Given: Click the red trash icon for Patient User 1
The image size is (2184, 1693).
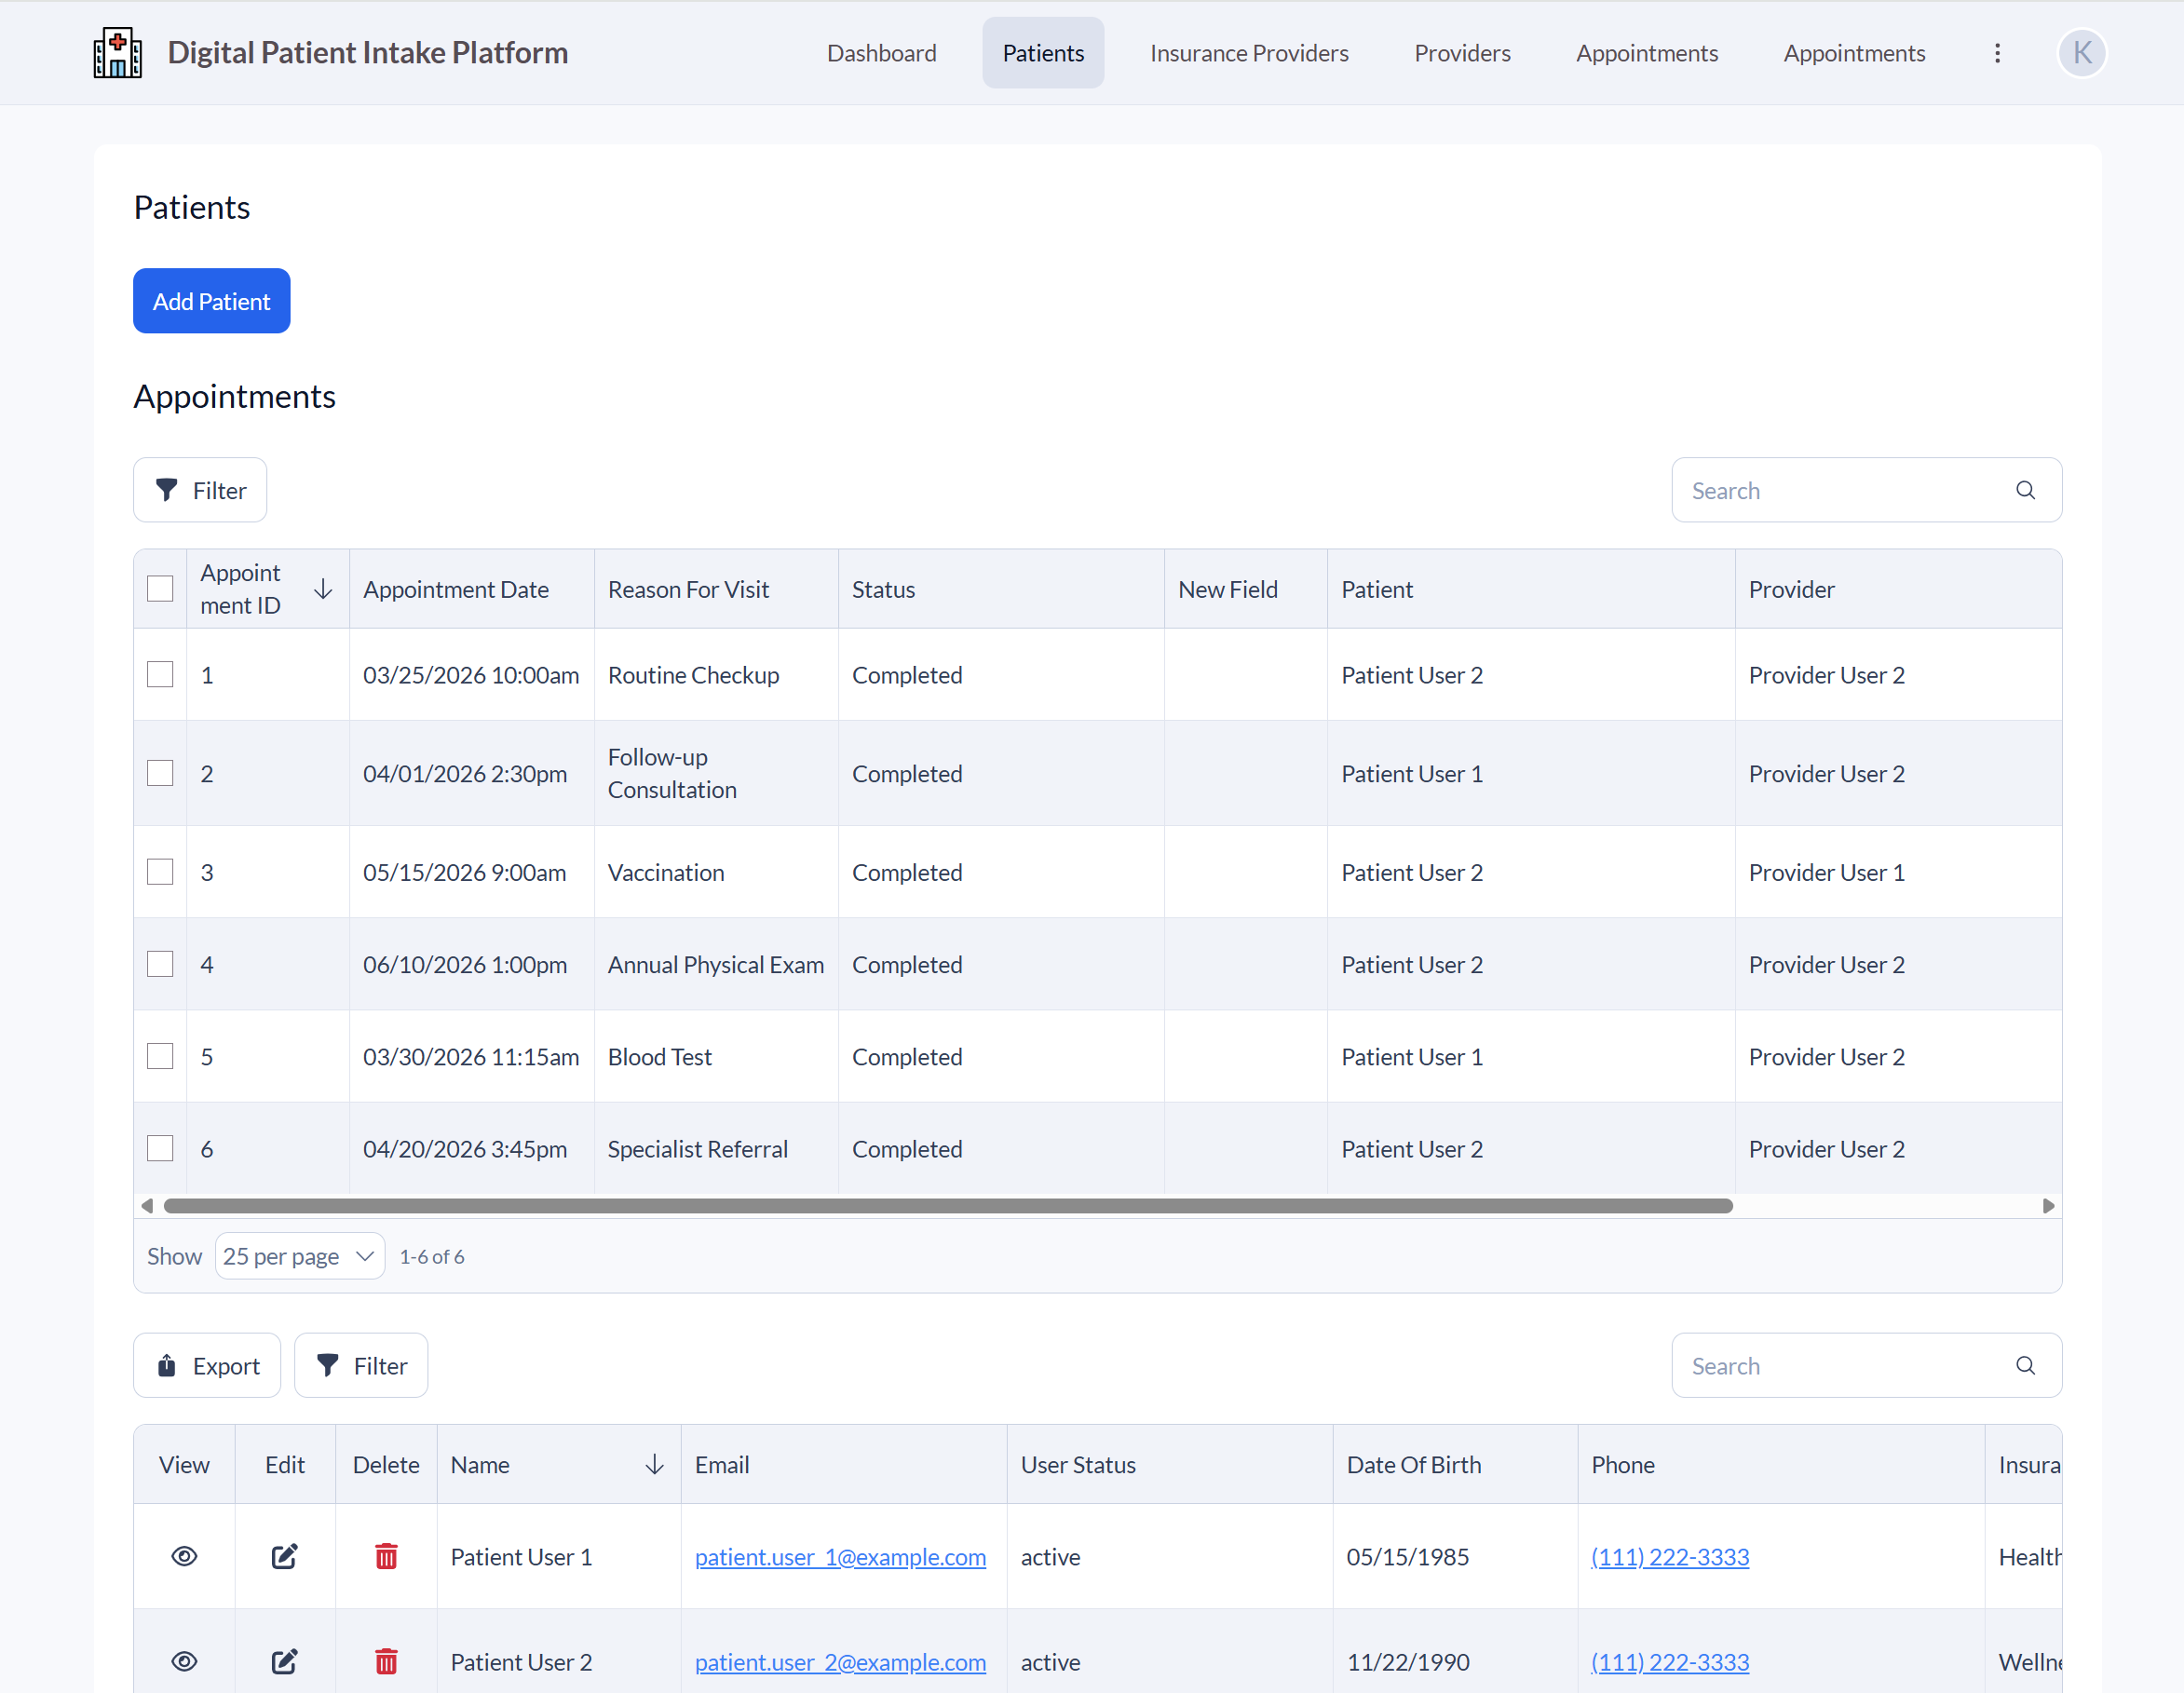Looking at the screenshot, I should point(386,1556).
